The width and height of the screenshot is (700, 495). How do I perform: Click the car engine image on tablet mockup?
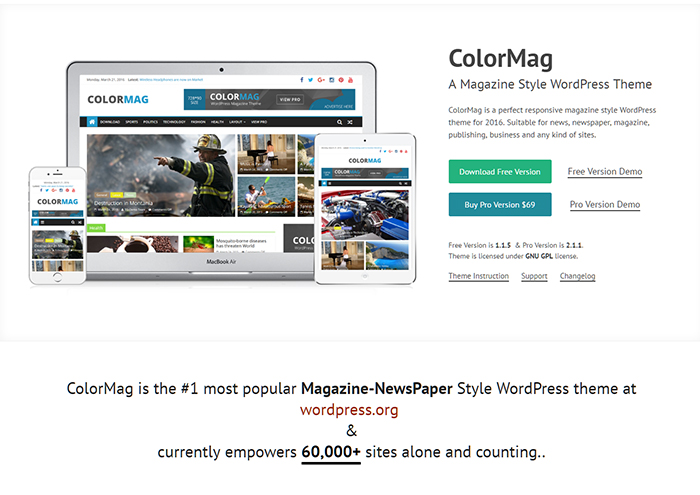tap(365, 215)
